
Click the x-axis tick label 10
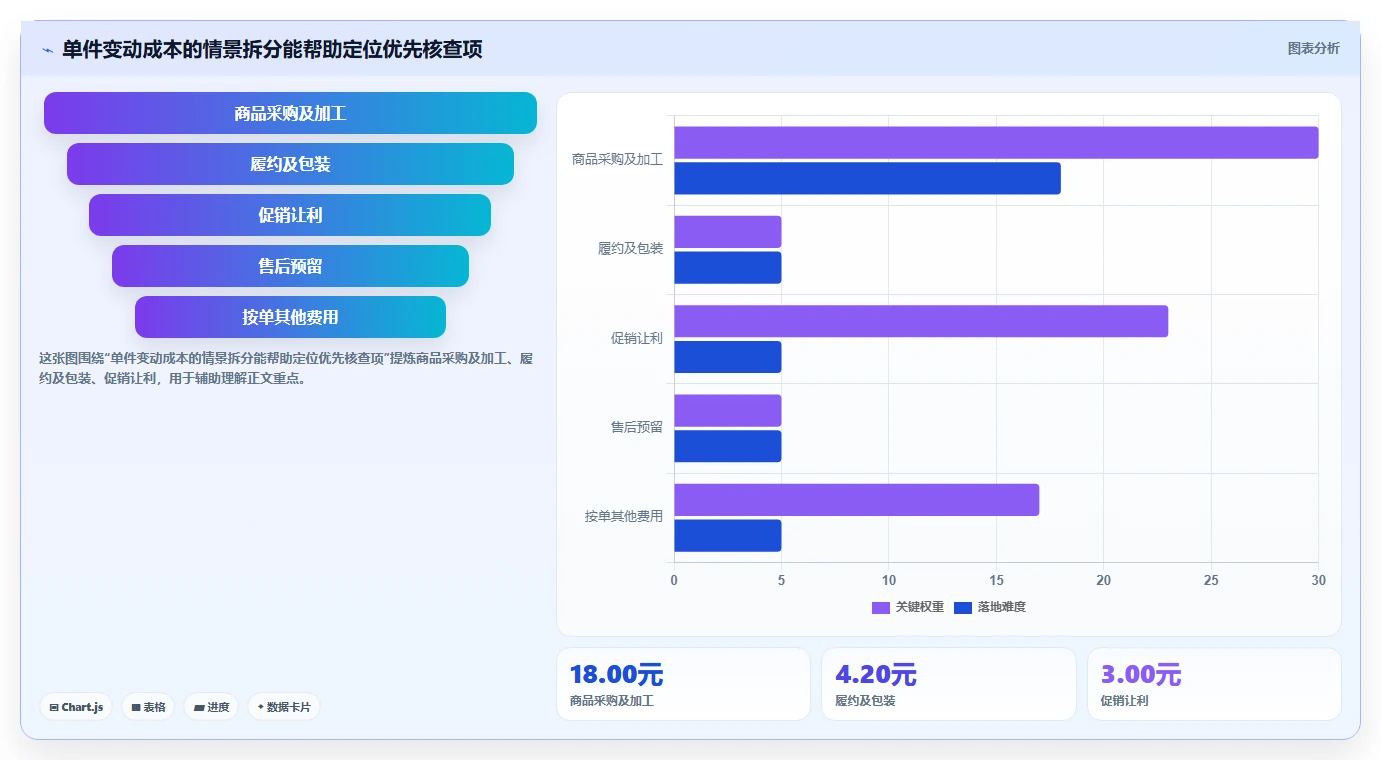tap(889, 580)
